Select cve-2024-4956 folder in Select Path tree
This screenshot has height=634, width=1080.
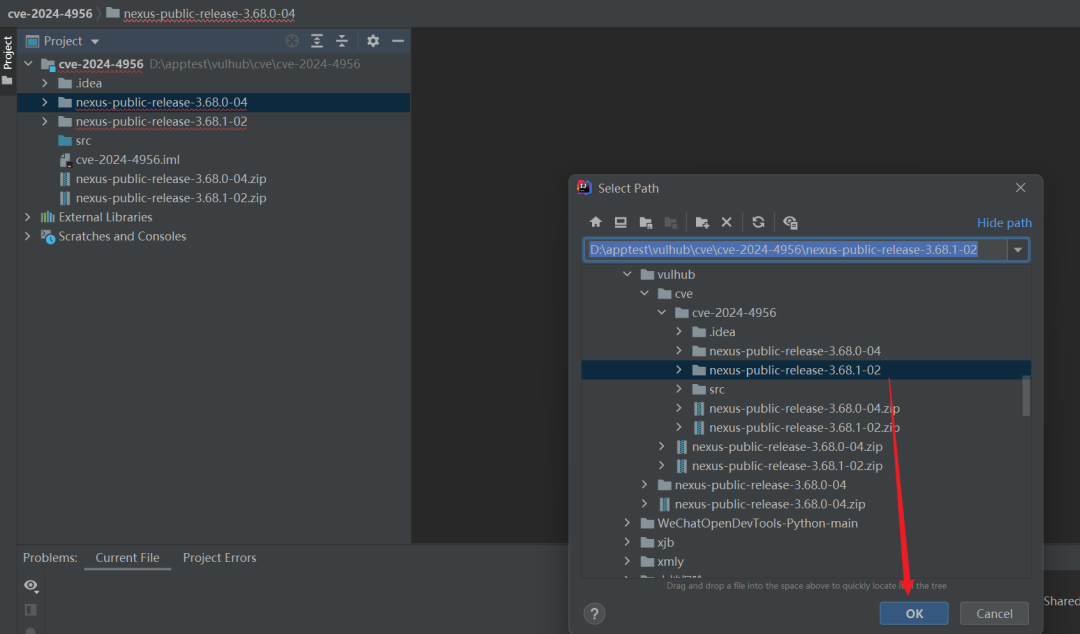point(734,312)
